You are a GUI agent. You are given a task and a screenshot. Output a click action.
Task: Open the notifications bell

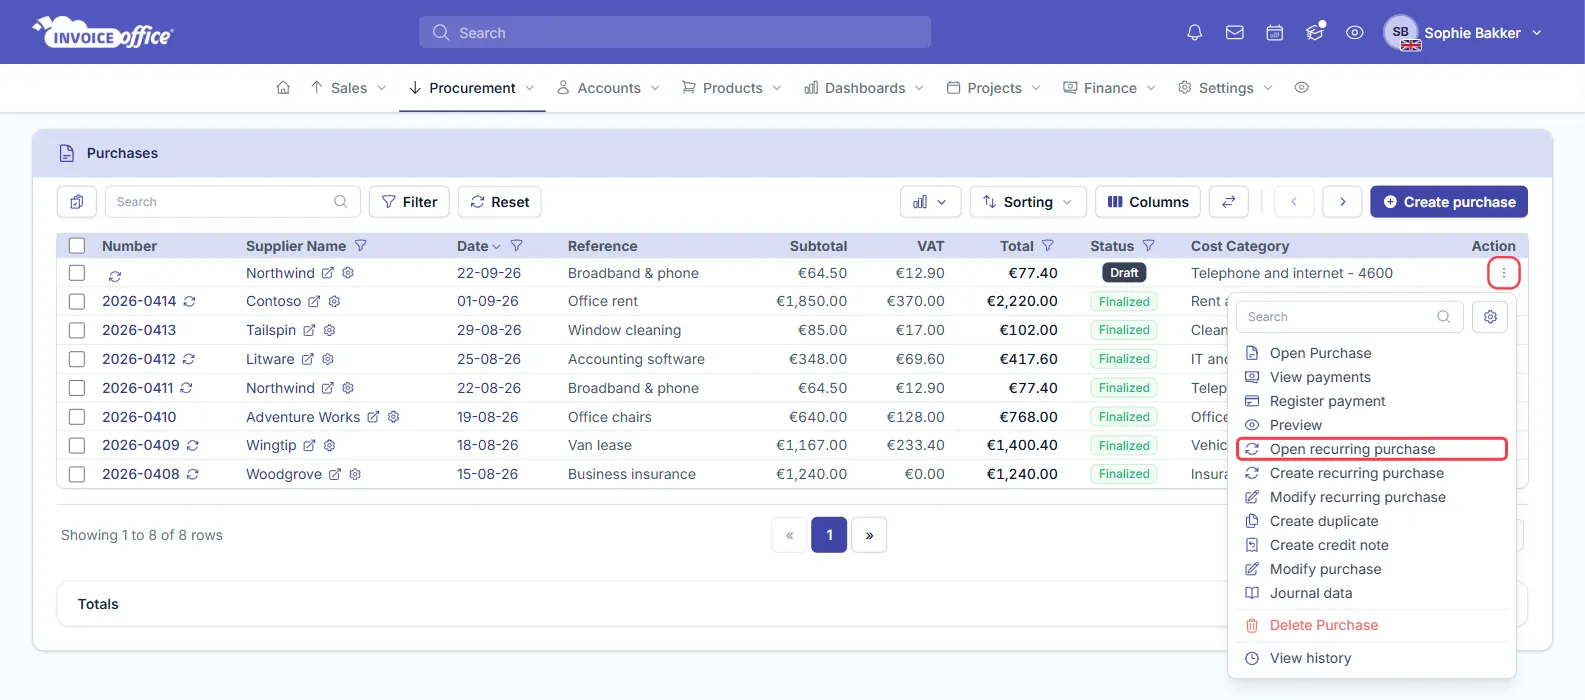point(1194,33)
